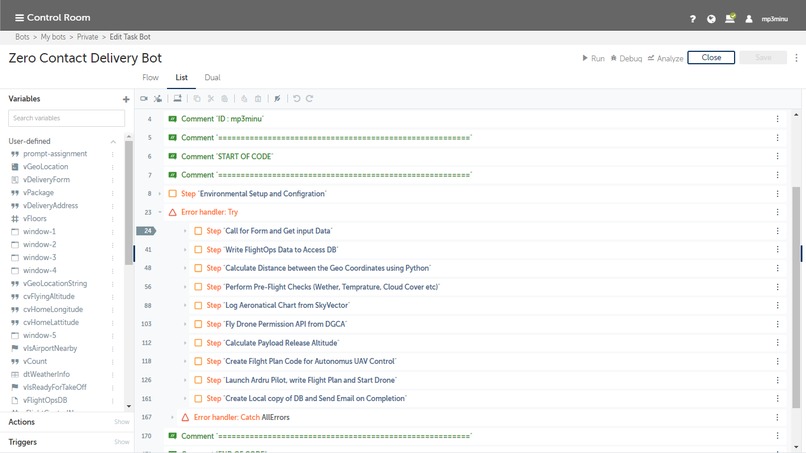Select the vFlightOpsDB variable

coord(45,400)
